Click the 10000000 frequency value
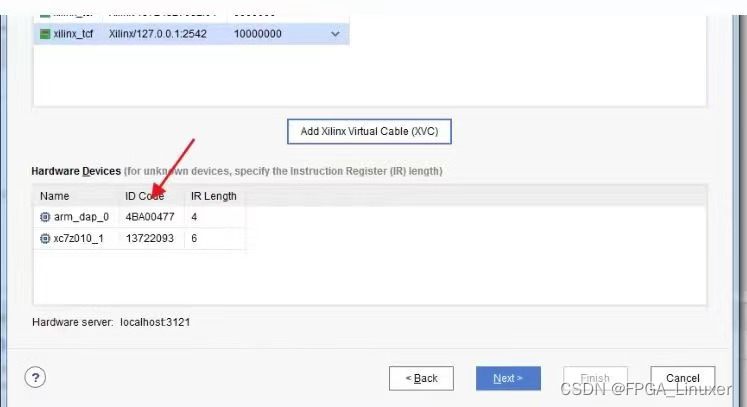The image size is (747, 407). (x=258, y=34)
